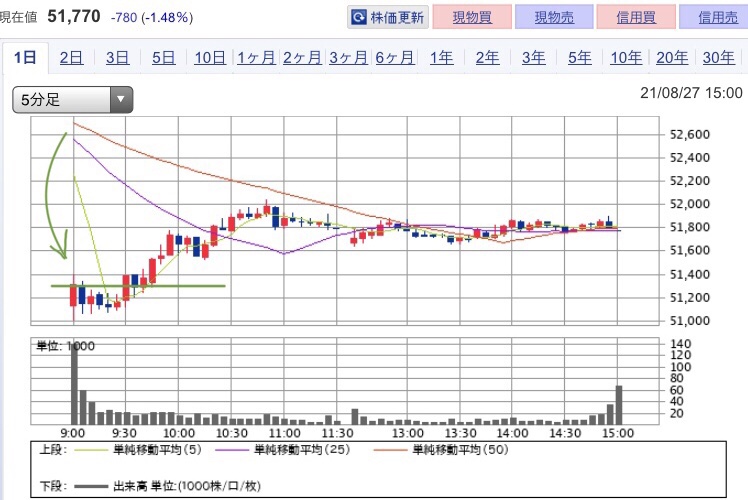
Task: Click the purple 単純移動平均(25) legend line
Action: 232,450
